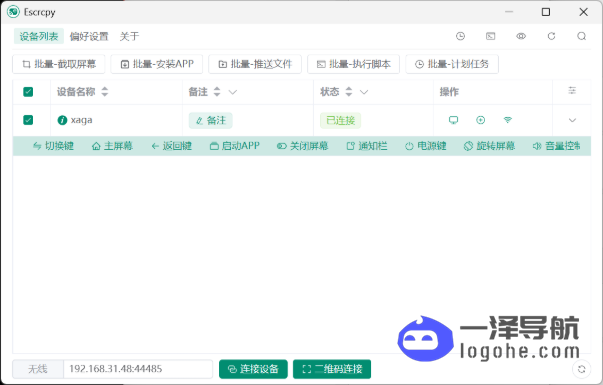Viewport: 603px width, 385px height.
Task: Click 批量-计划任务 button
Action: coord(452,64)
